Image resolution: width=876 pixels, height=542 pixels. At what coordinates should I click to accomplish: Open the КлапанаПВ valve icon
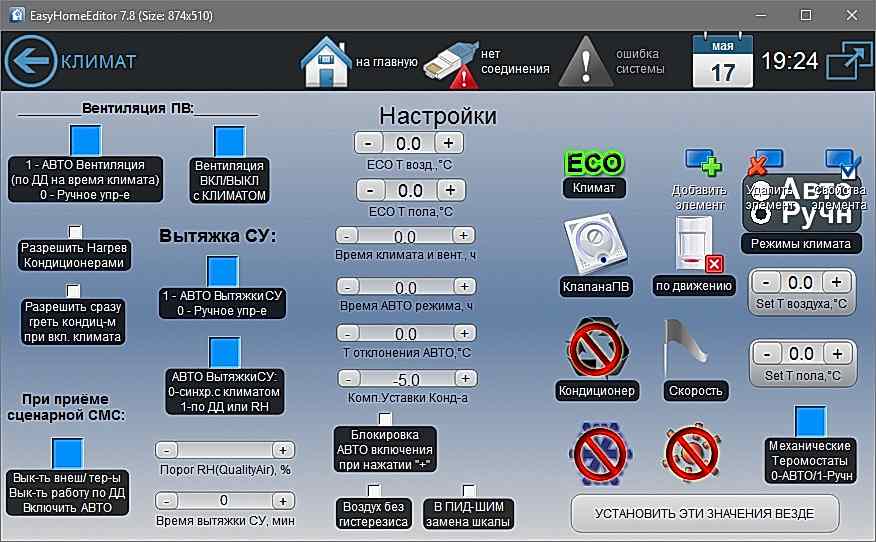point(595,245)
